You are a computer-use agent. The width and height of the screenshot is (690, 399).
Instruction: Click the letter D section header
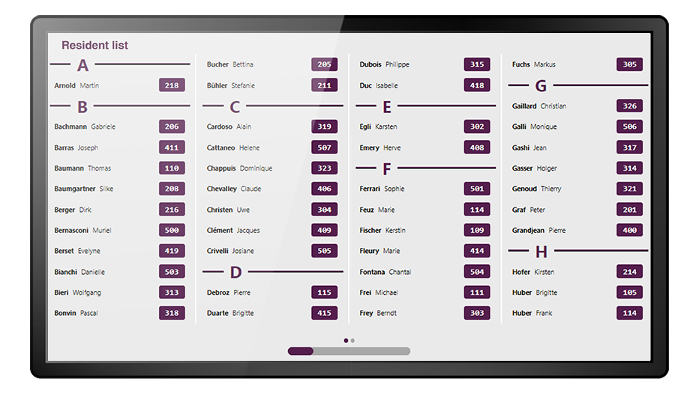pyautogui.click(x=236, y=272)
